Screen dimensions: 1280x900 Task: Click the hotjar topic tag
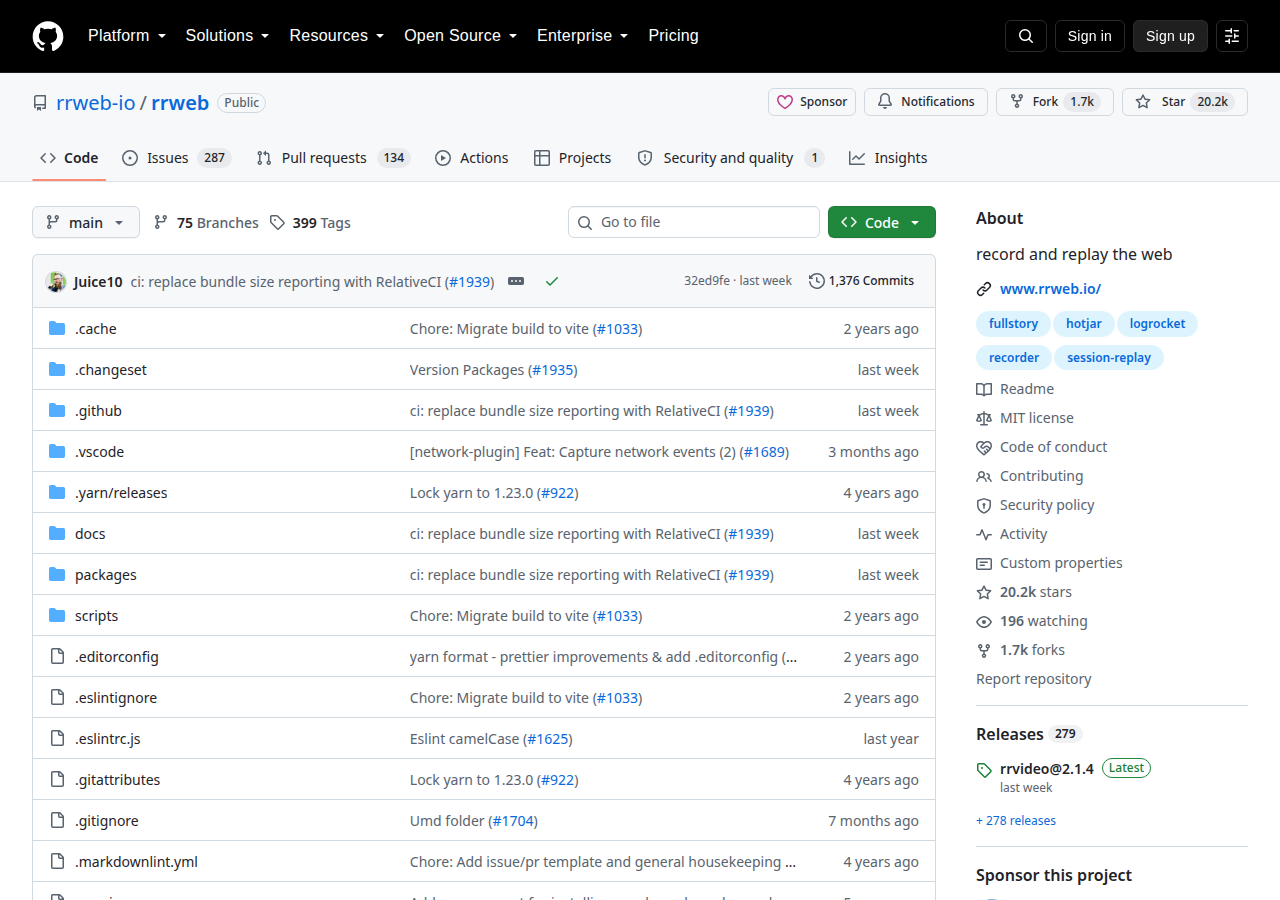pyautogui.click(x=1084, y=324)
